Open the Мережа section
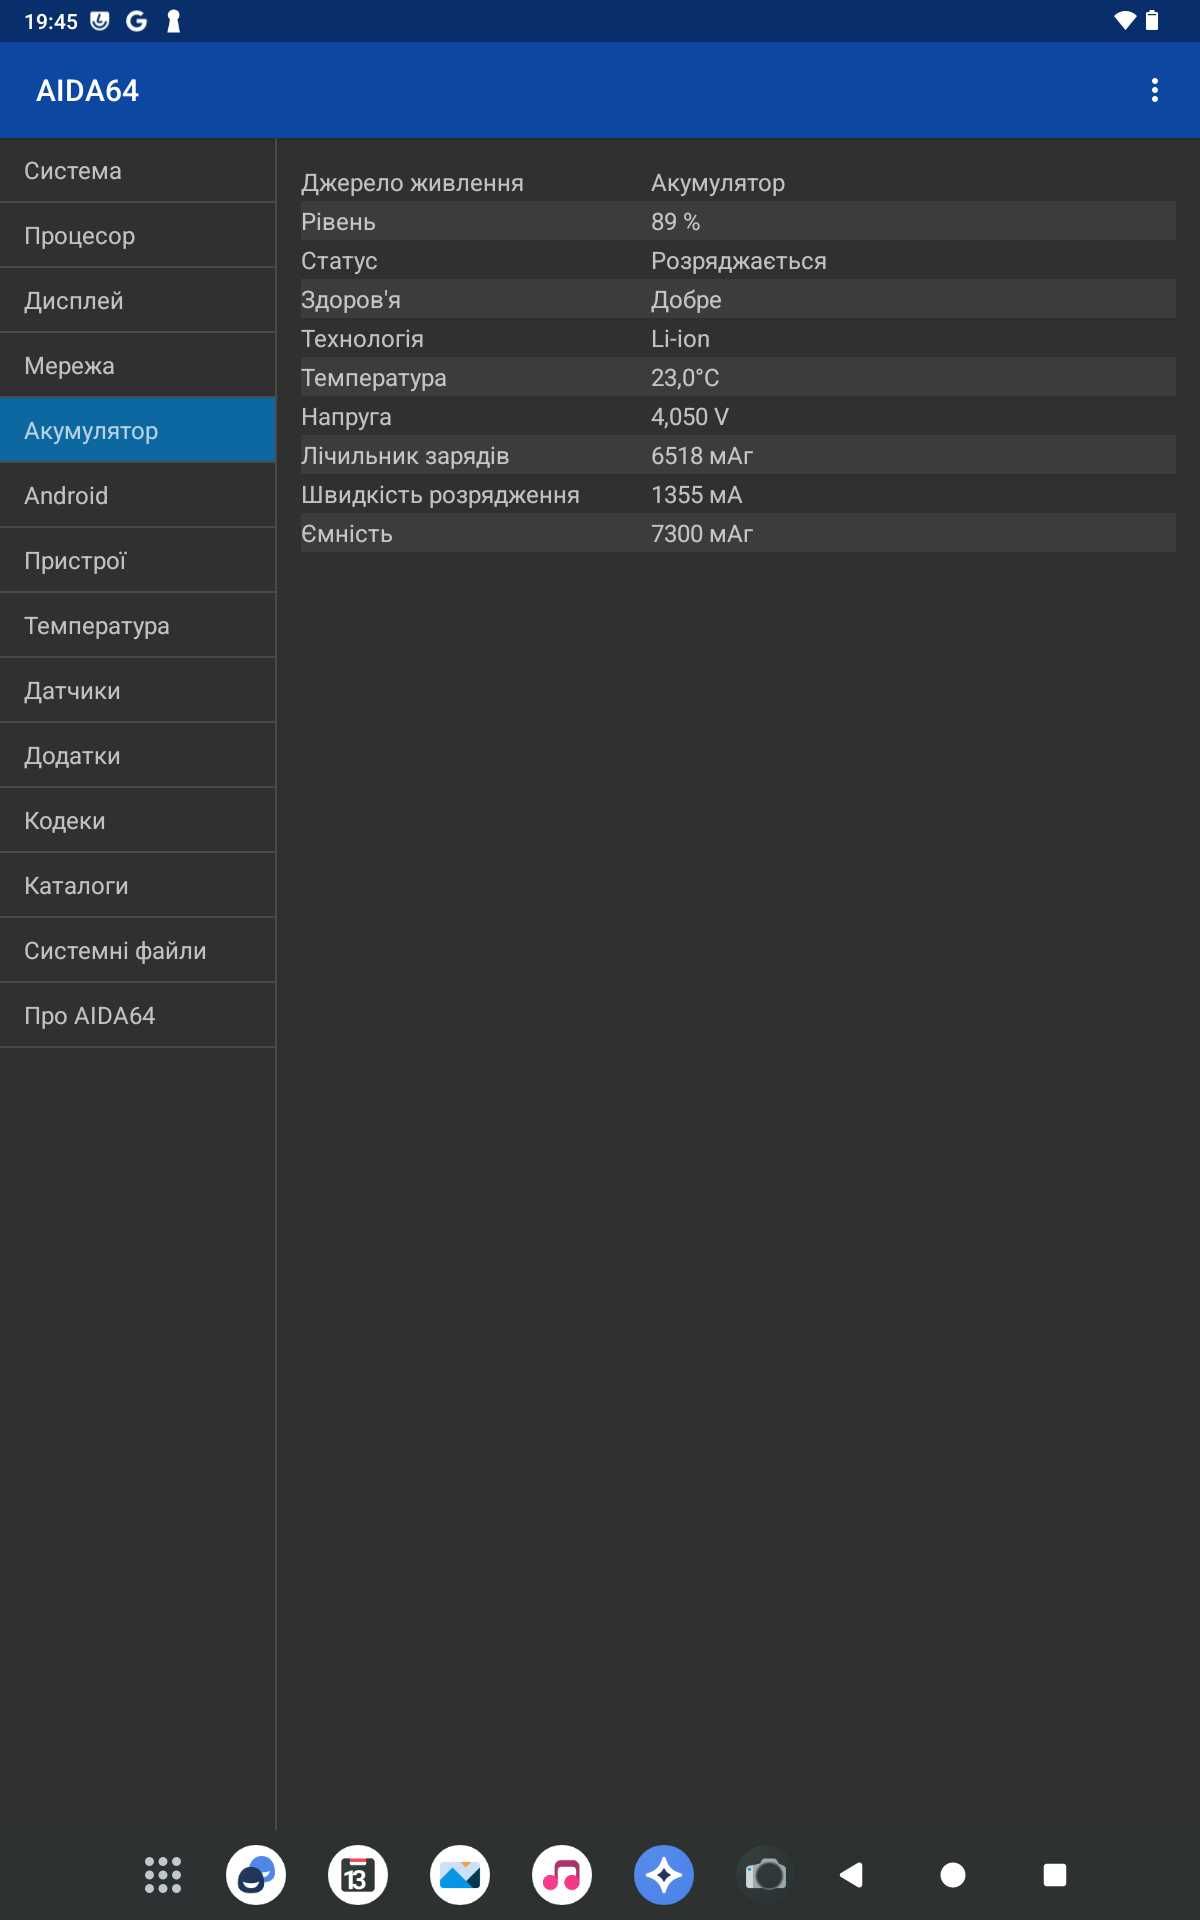 coord(138,366)
